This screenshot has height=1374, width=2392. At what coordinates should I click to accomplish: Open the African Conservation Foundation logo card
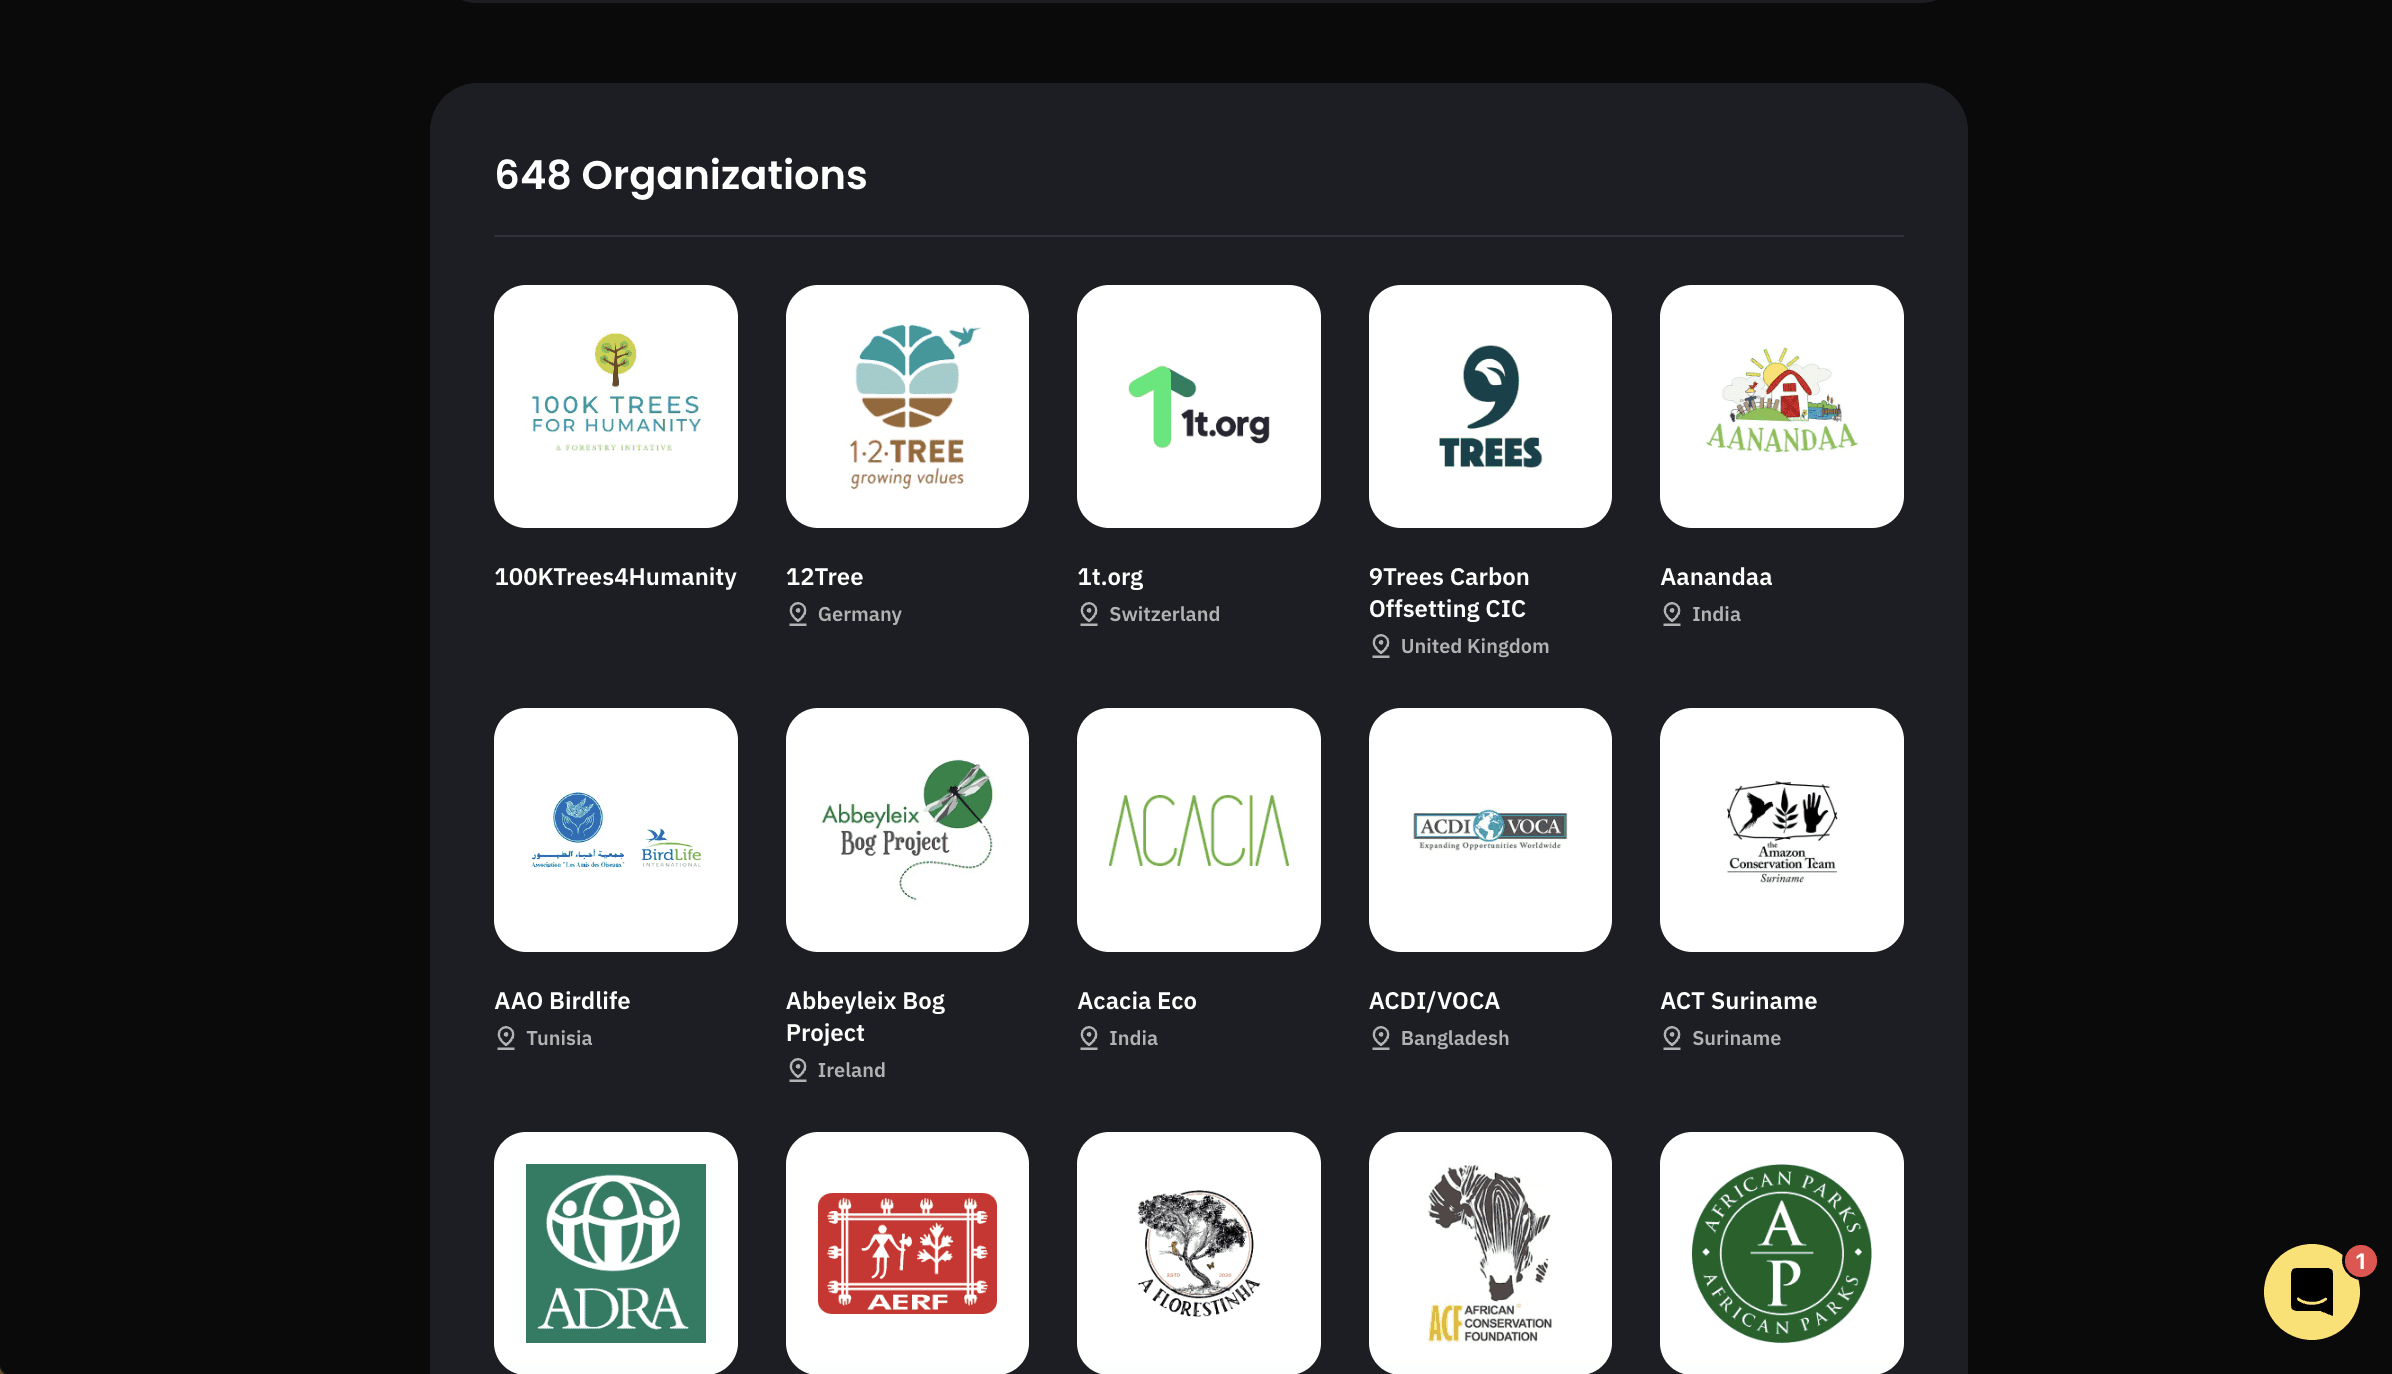1490,1253
